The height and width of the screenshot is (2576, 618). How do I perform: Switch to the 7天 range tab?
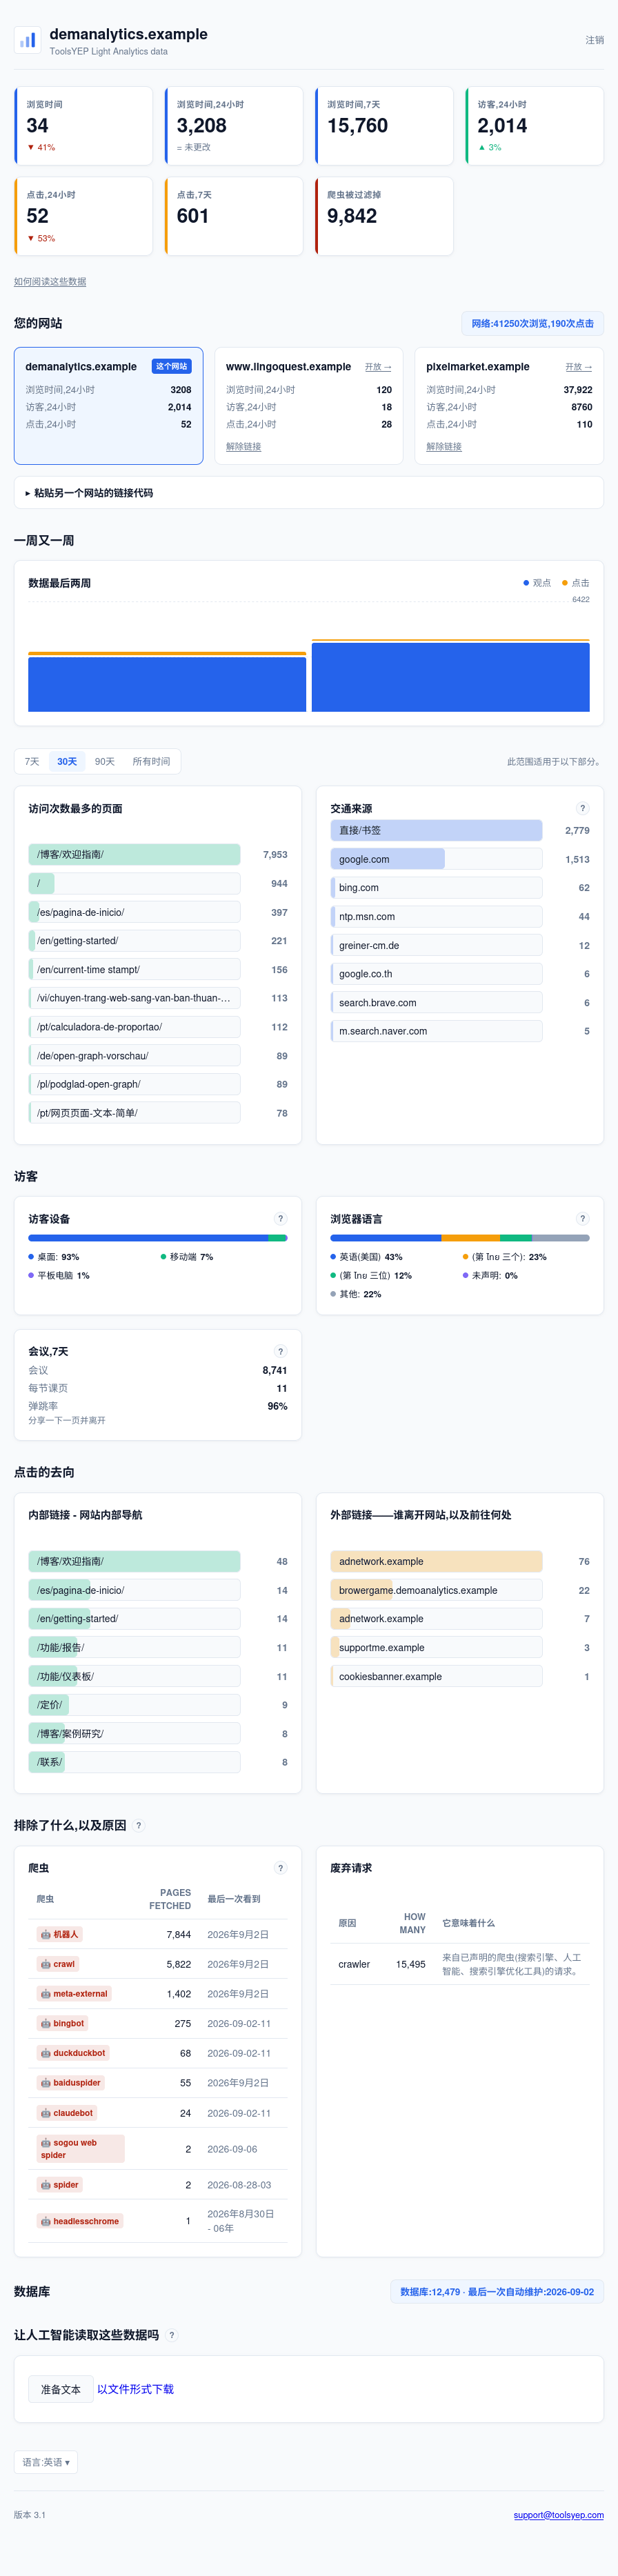[x=32, y=761]
